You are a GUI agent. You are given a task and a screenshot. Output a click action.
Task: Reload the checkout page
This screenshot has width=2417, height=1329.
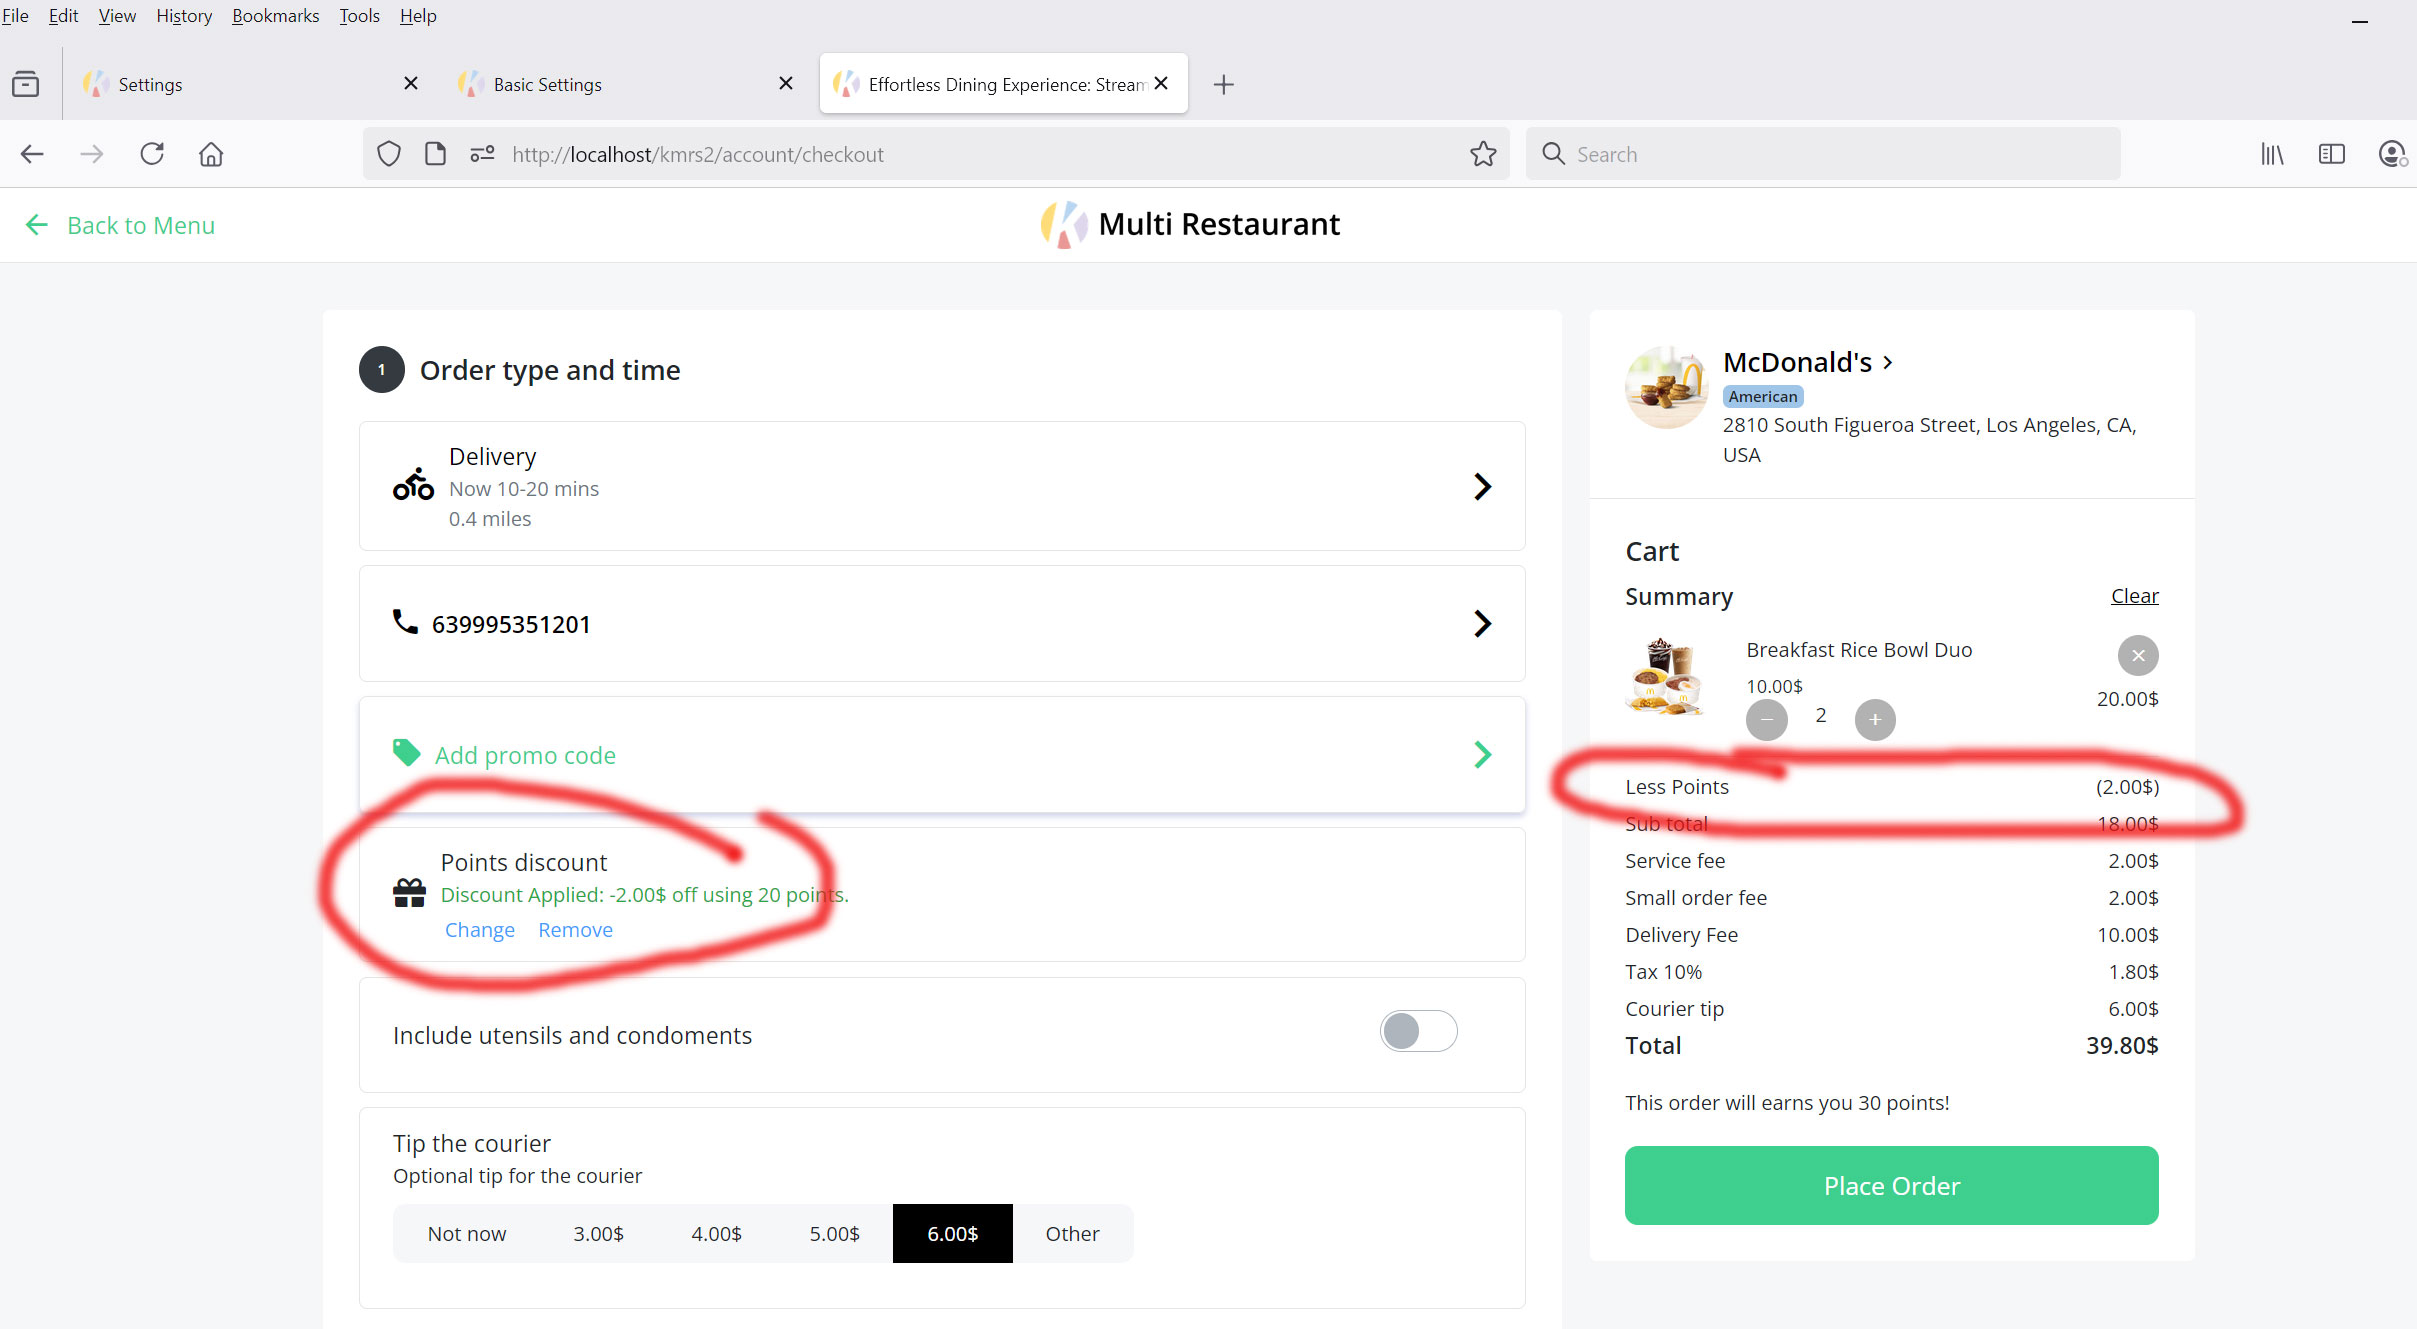[152, 154]
